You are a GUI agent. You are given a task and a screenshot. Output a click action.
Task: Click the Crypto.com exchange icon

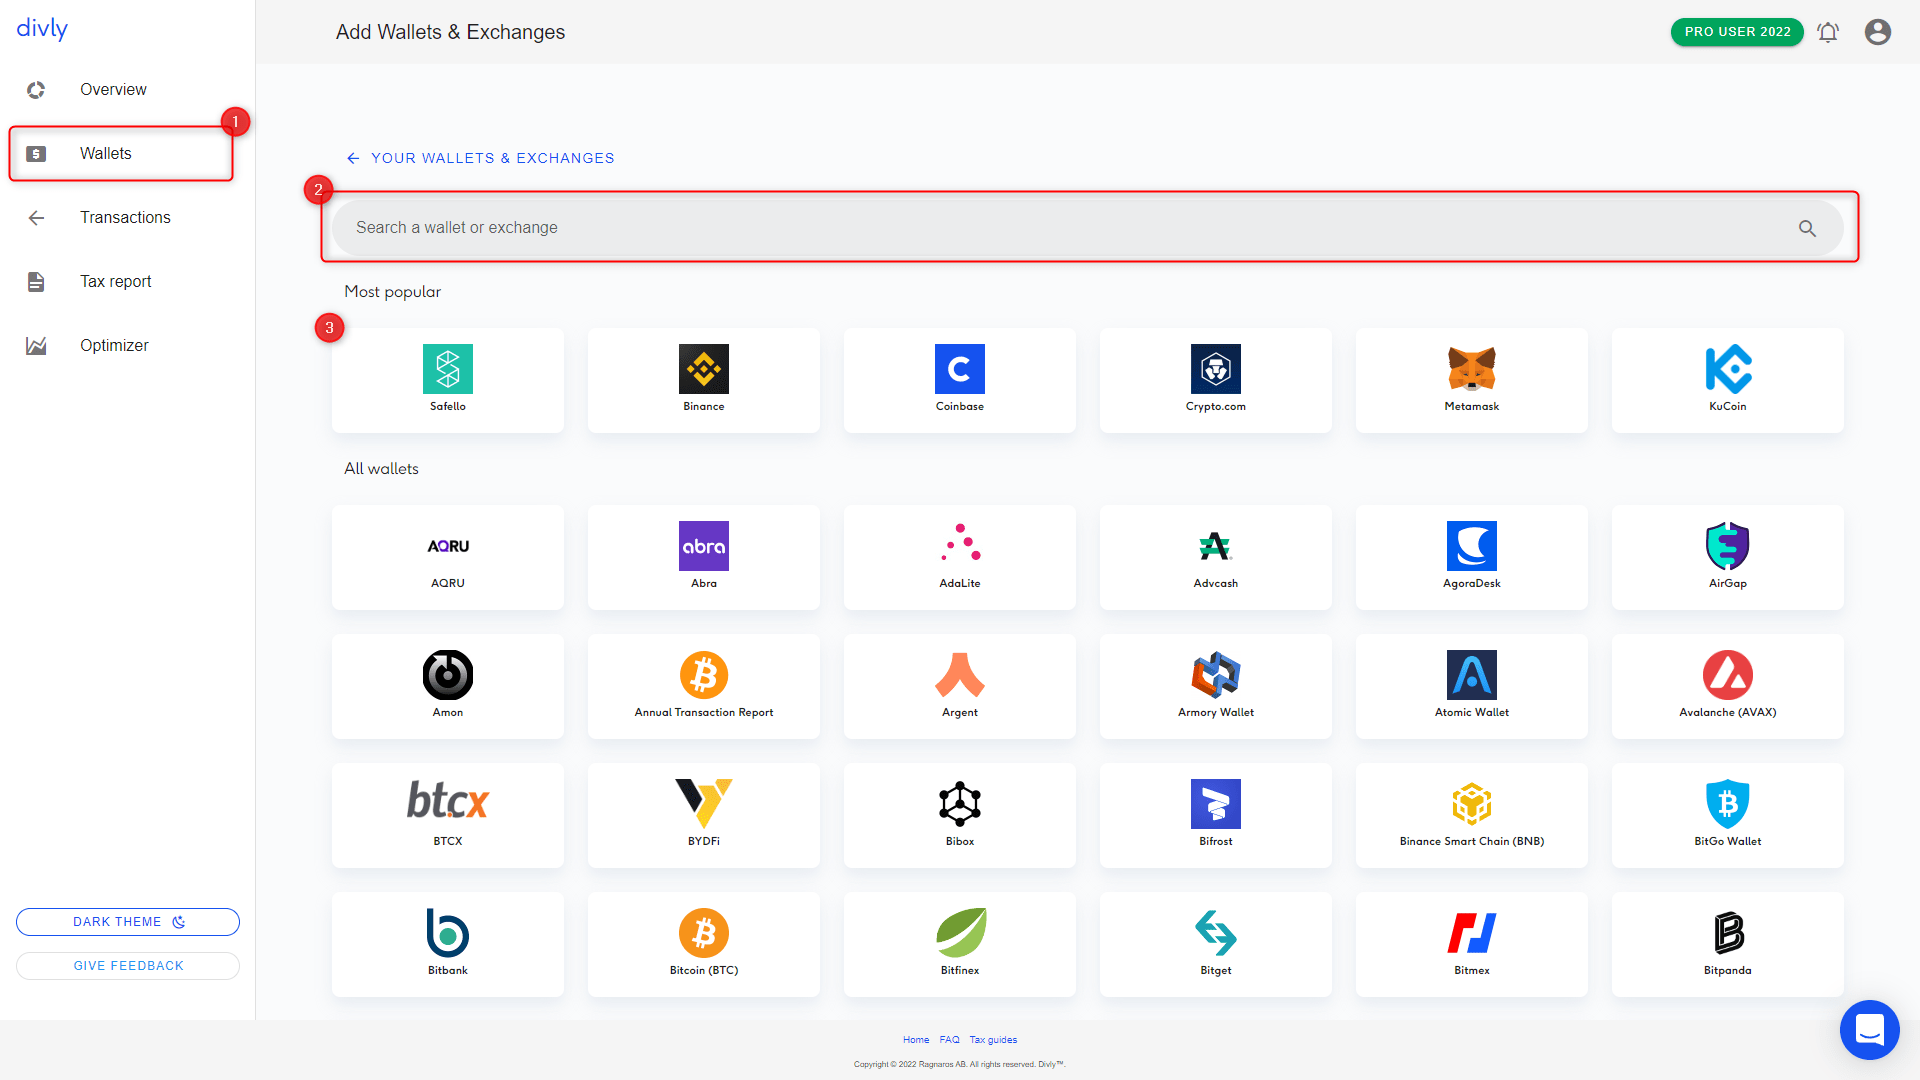tap(1215, 367)
